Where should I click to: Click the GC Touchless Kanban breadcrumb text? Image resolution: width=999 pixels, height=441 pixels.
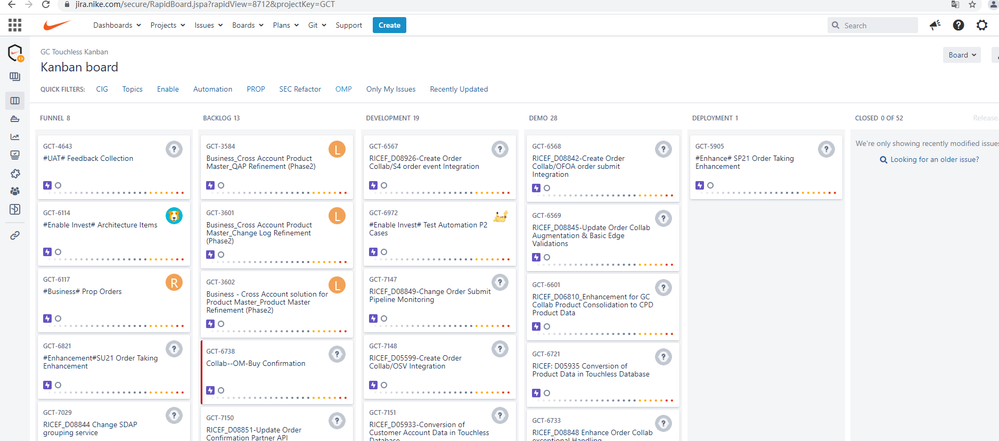(x=74, y=52)
